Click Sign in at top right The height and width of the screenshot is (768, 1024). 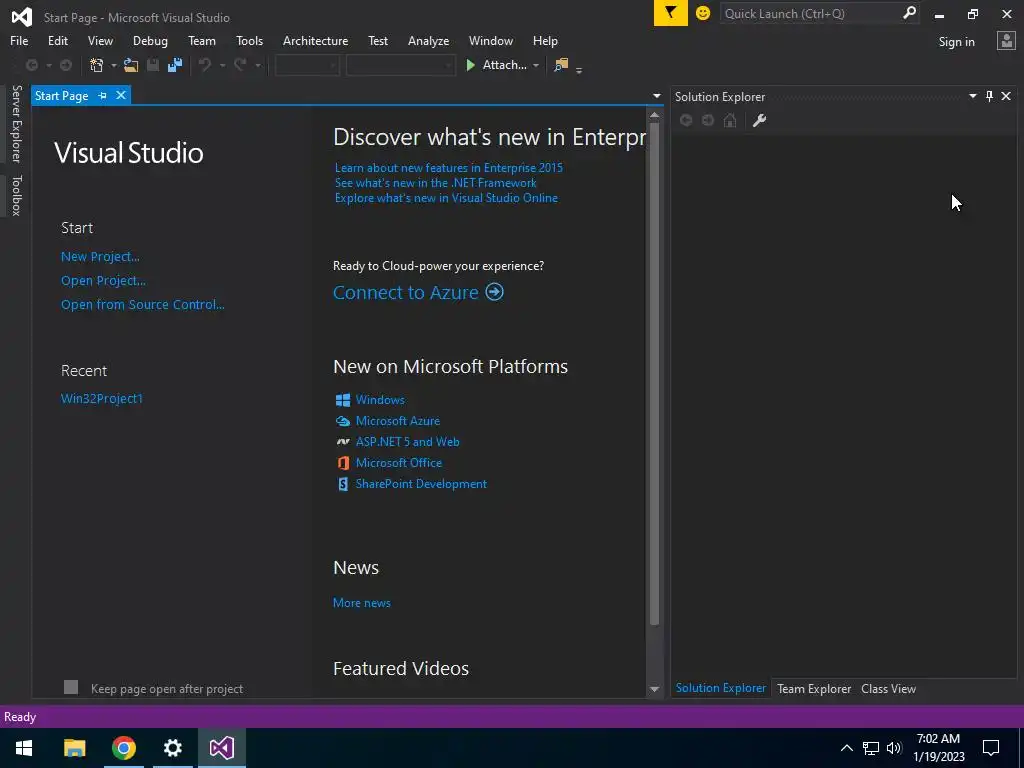tap(956, 42)
